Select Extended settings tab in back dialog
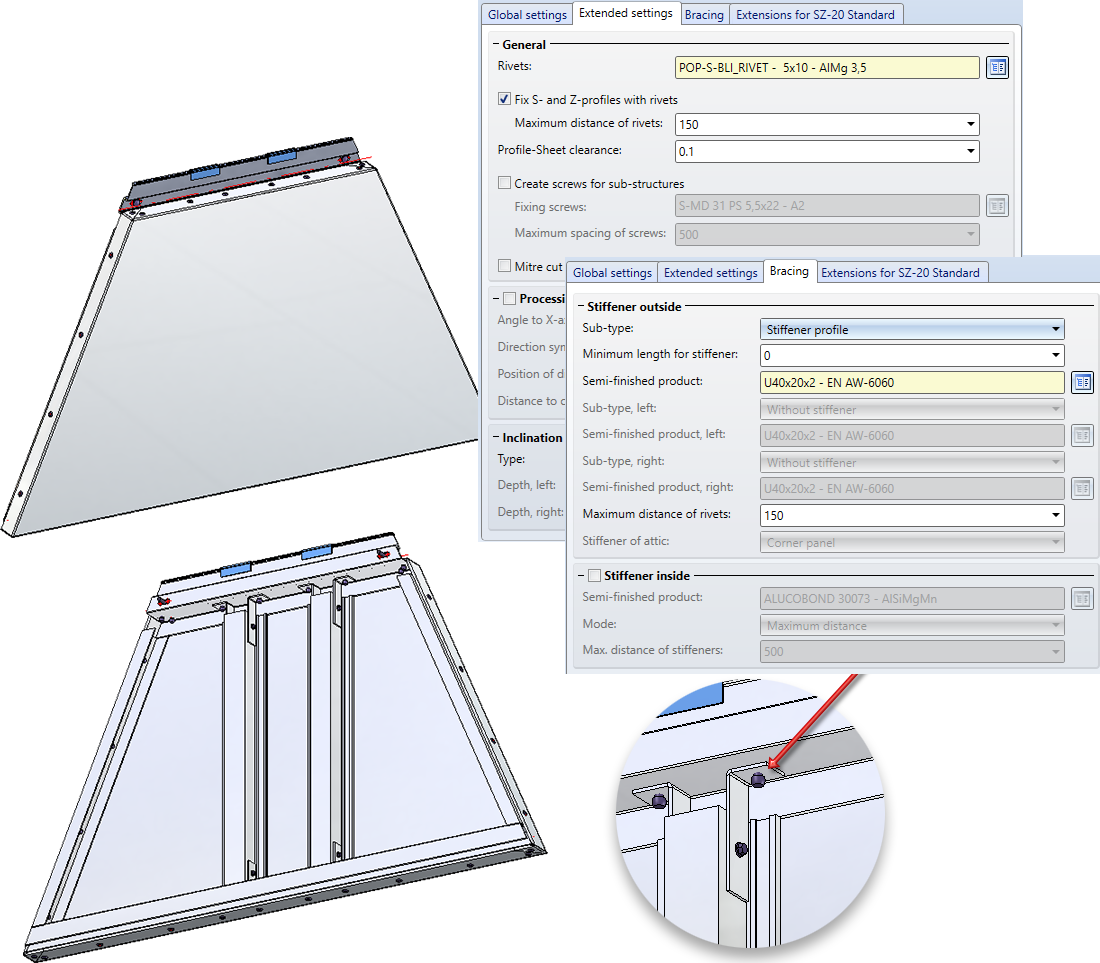Image resolution: width=1100 pixels, height=963 pixels. click(626, 13)
